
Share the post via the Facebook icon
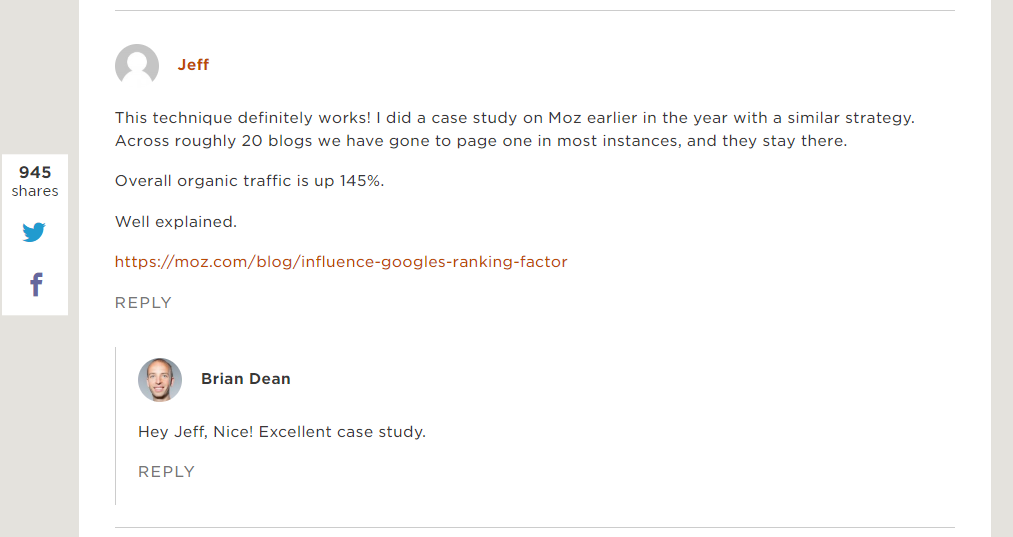pyautogui.click(x=36, y=284)
